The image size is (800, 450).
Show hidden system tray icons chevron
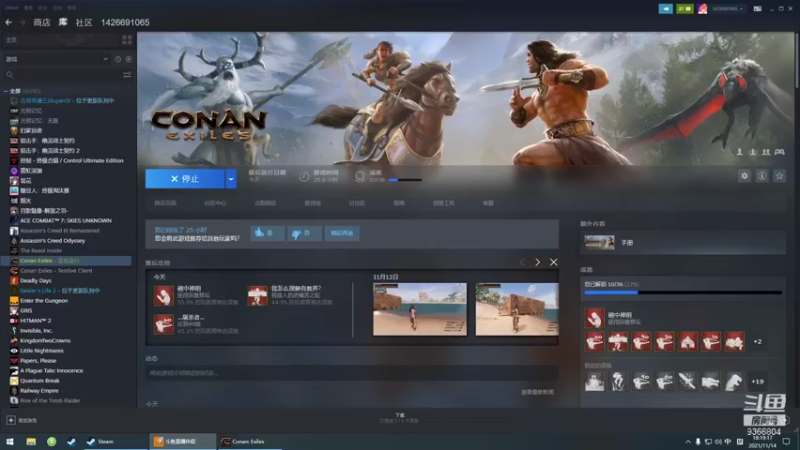tap(688, 441)
